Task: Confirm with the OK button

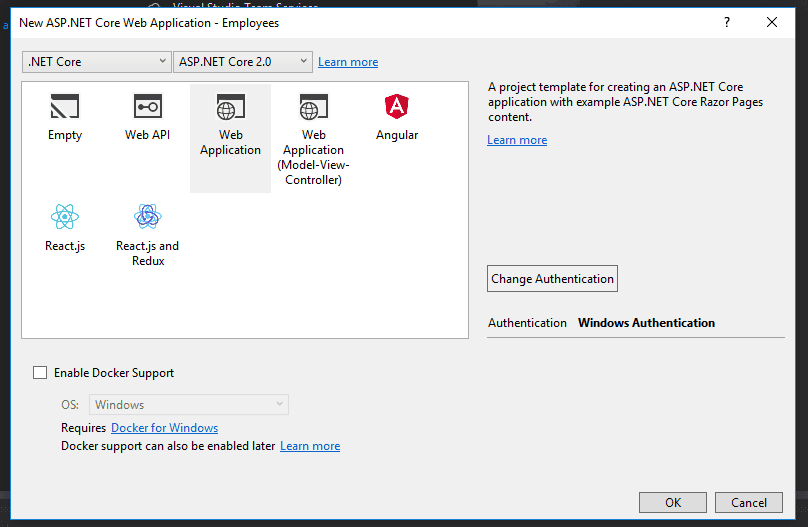Action: 672,502
